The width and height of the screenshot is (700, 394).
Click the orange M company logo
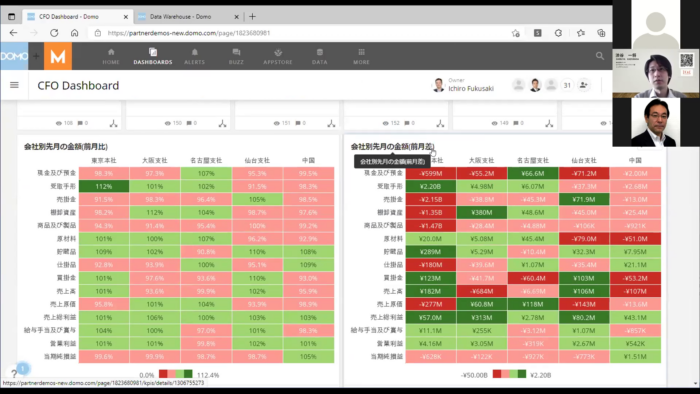[x=58, y=56]
